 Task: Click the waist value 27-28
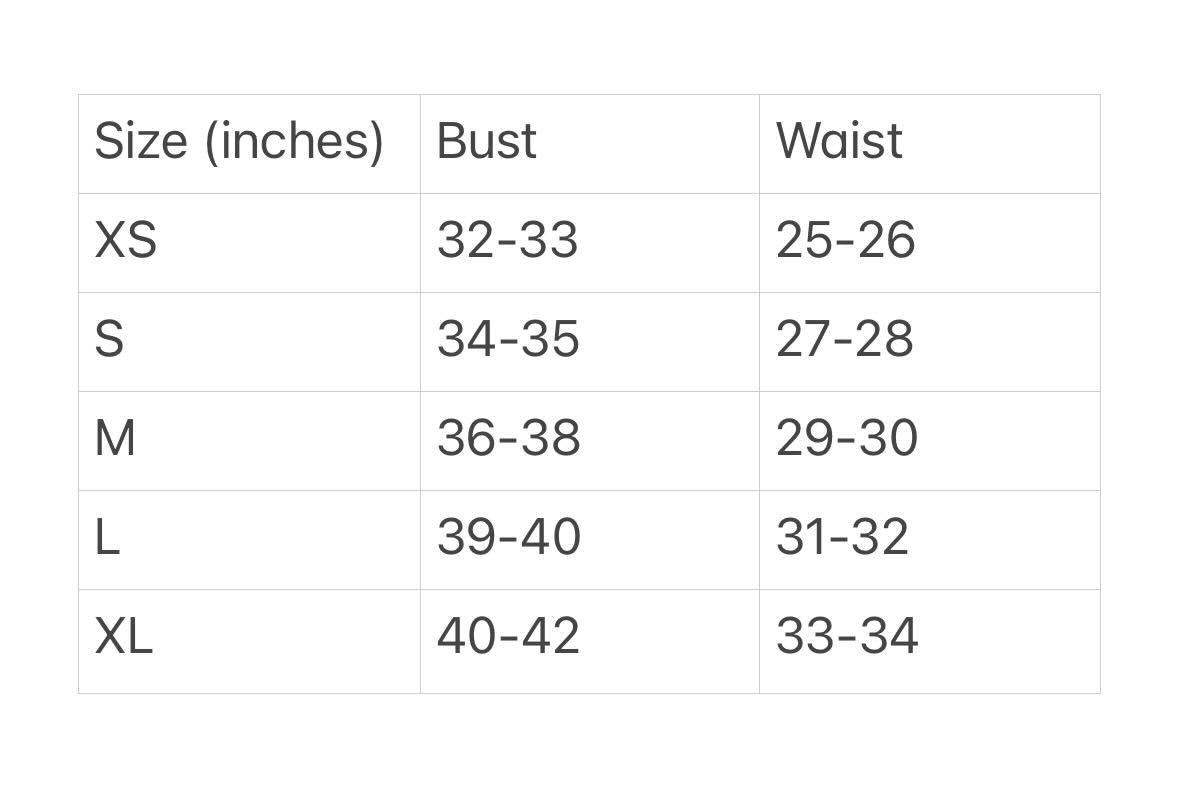pyautogui.click(x=845, y=340)
